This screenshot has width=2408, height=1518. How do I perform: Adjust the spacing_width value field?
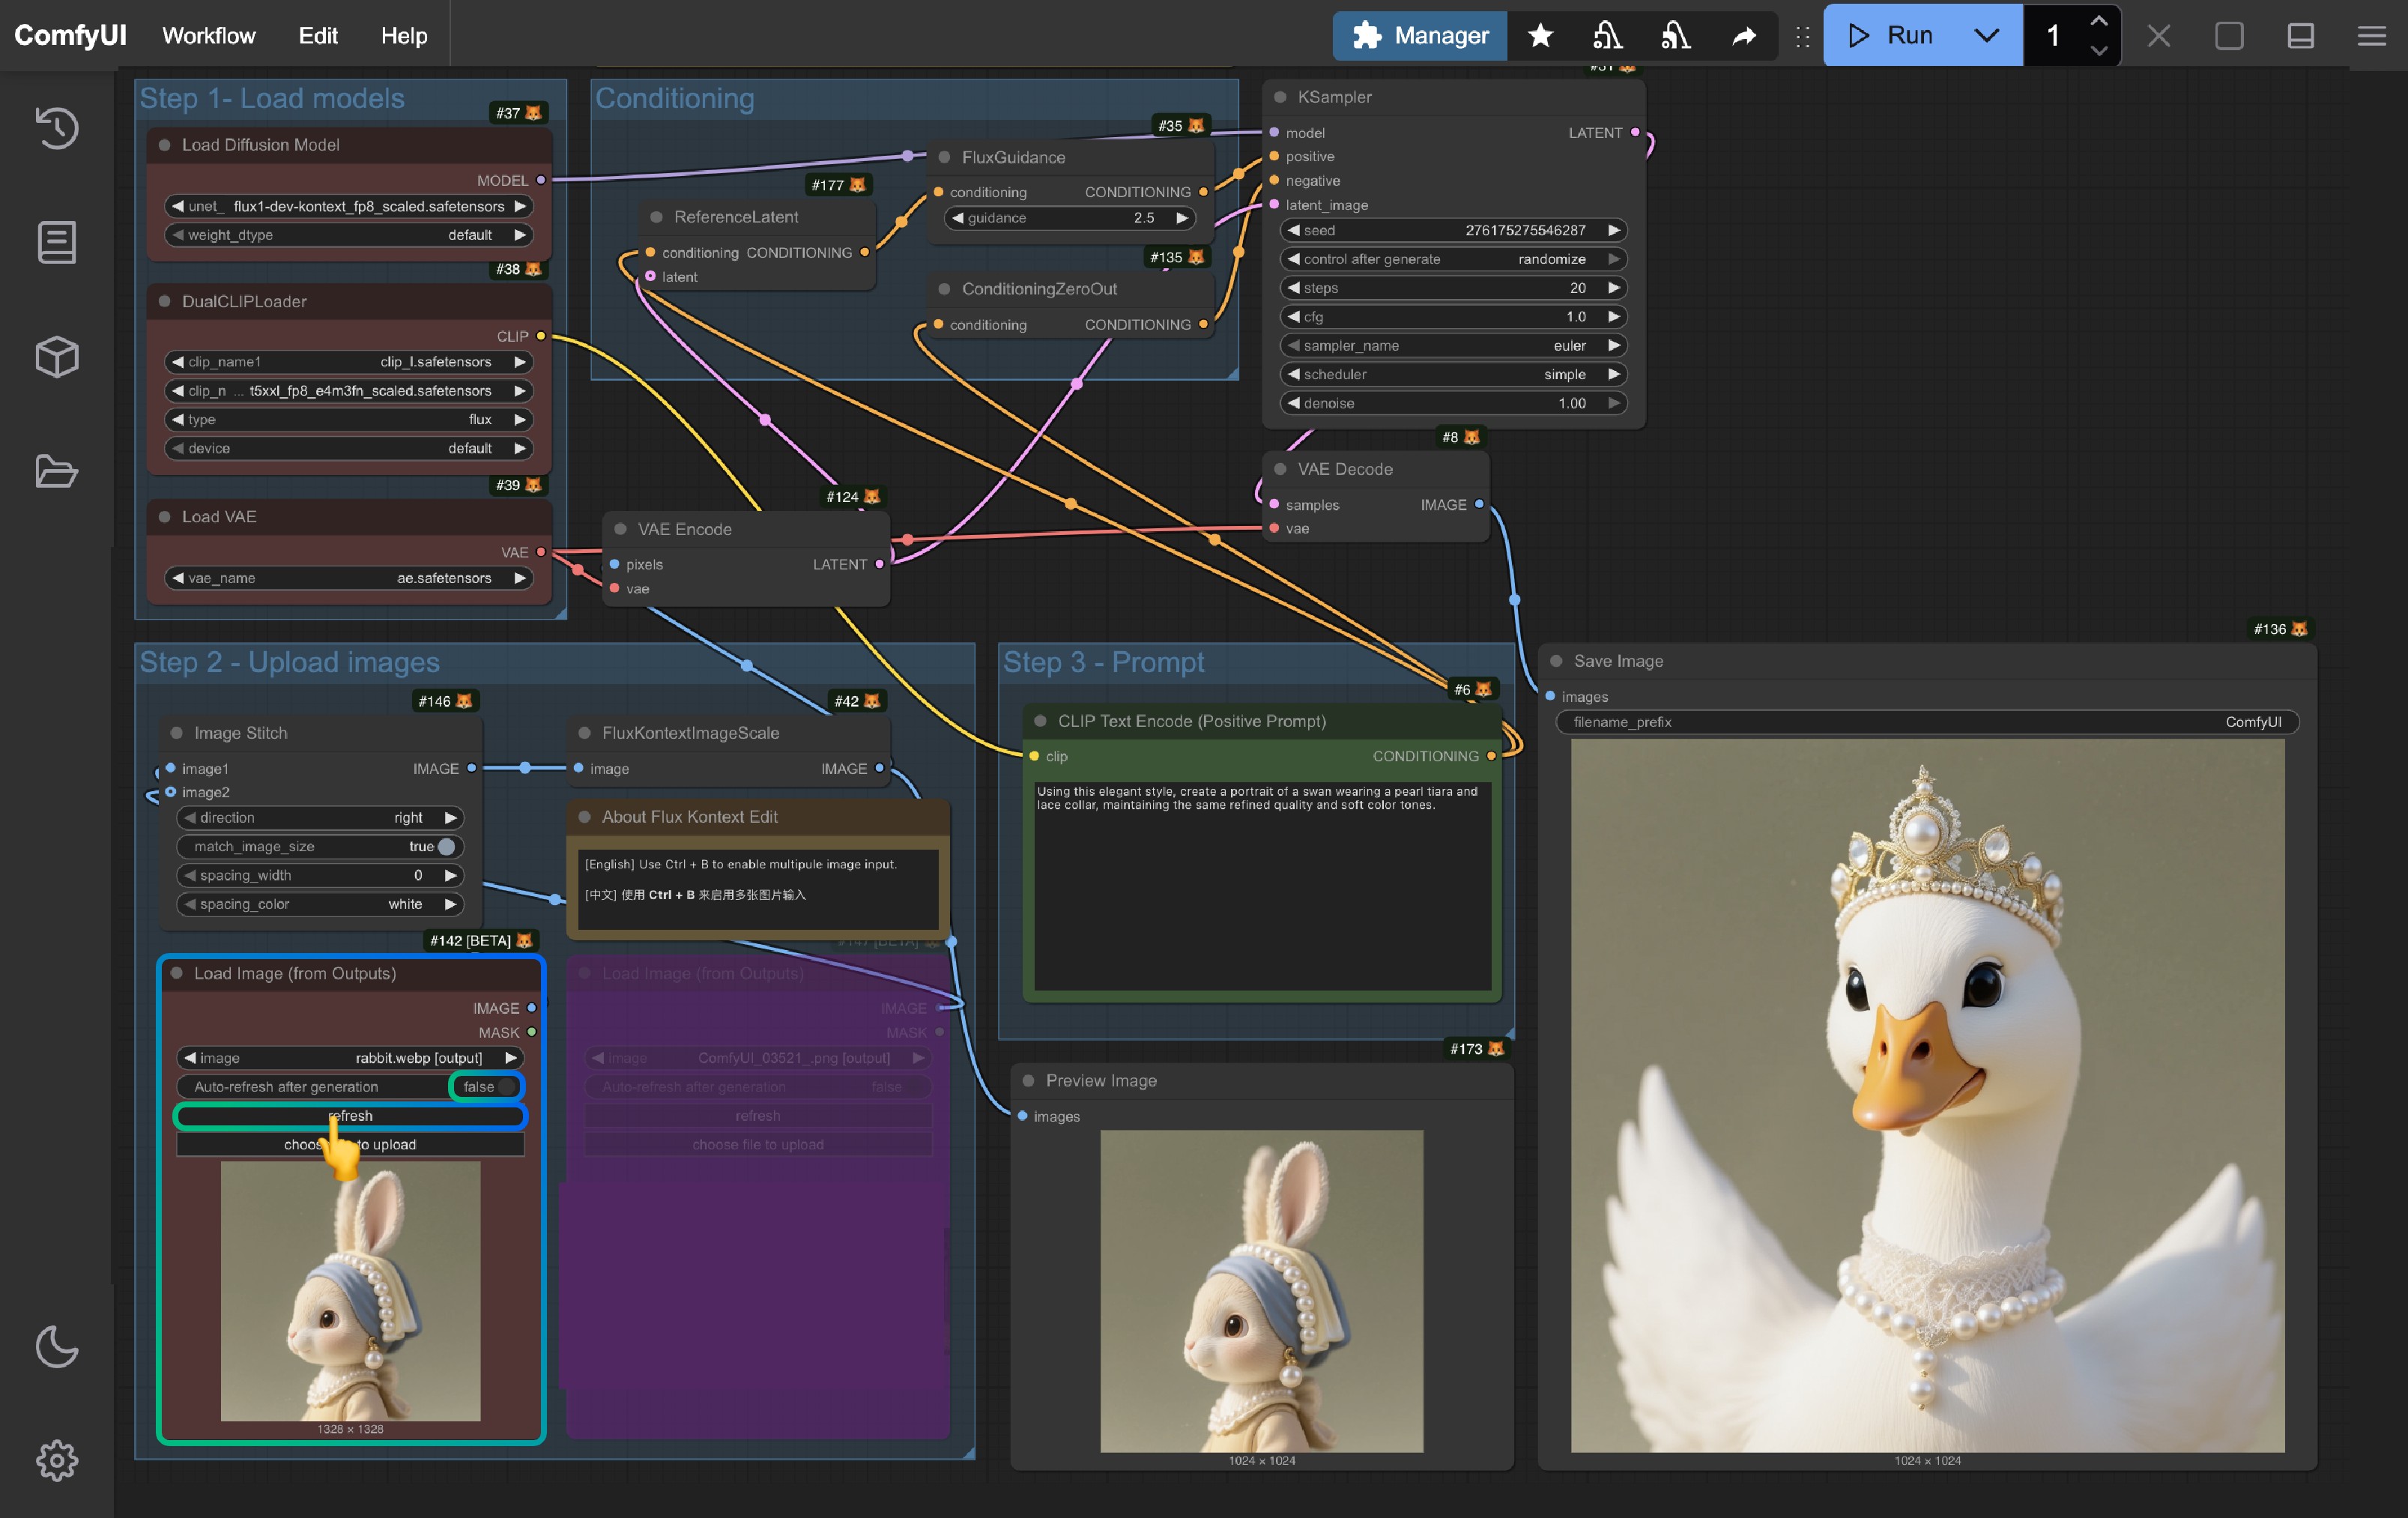[320, 875]
